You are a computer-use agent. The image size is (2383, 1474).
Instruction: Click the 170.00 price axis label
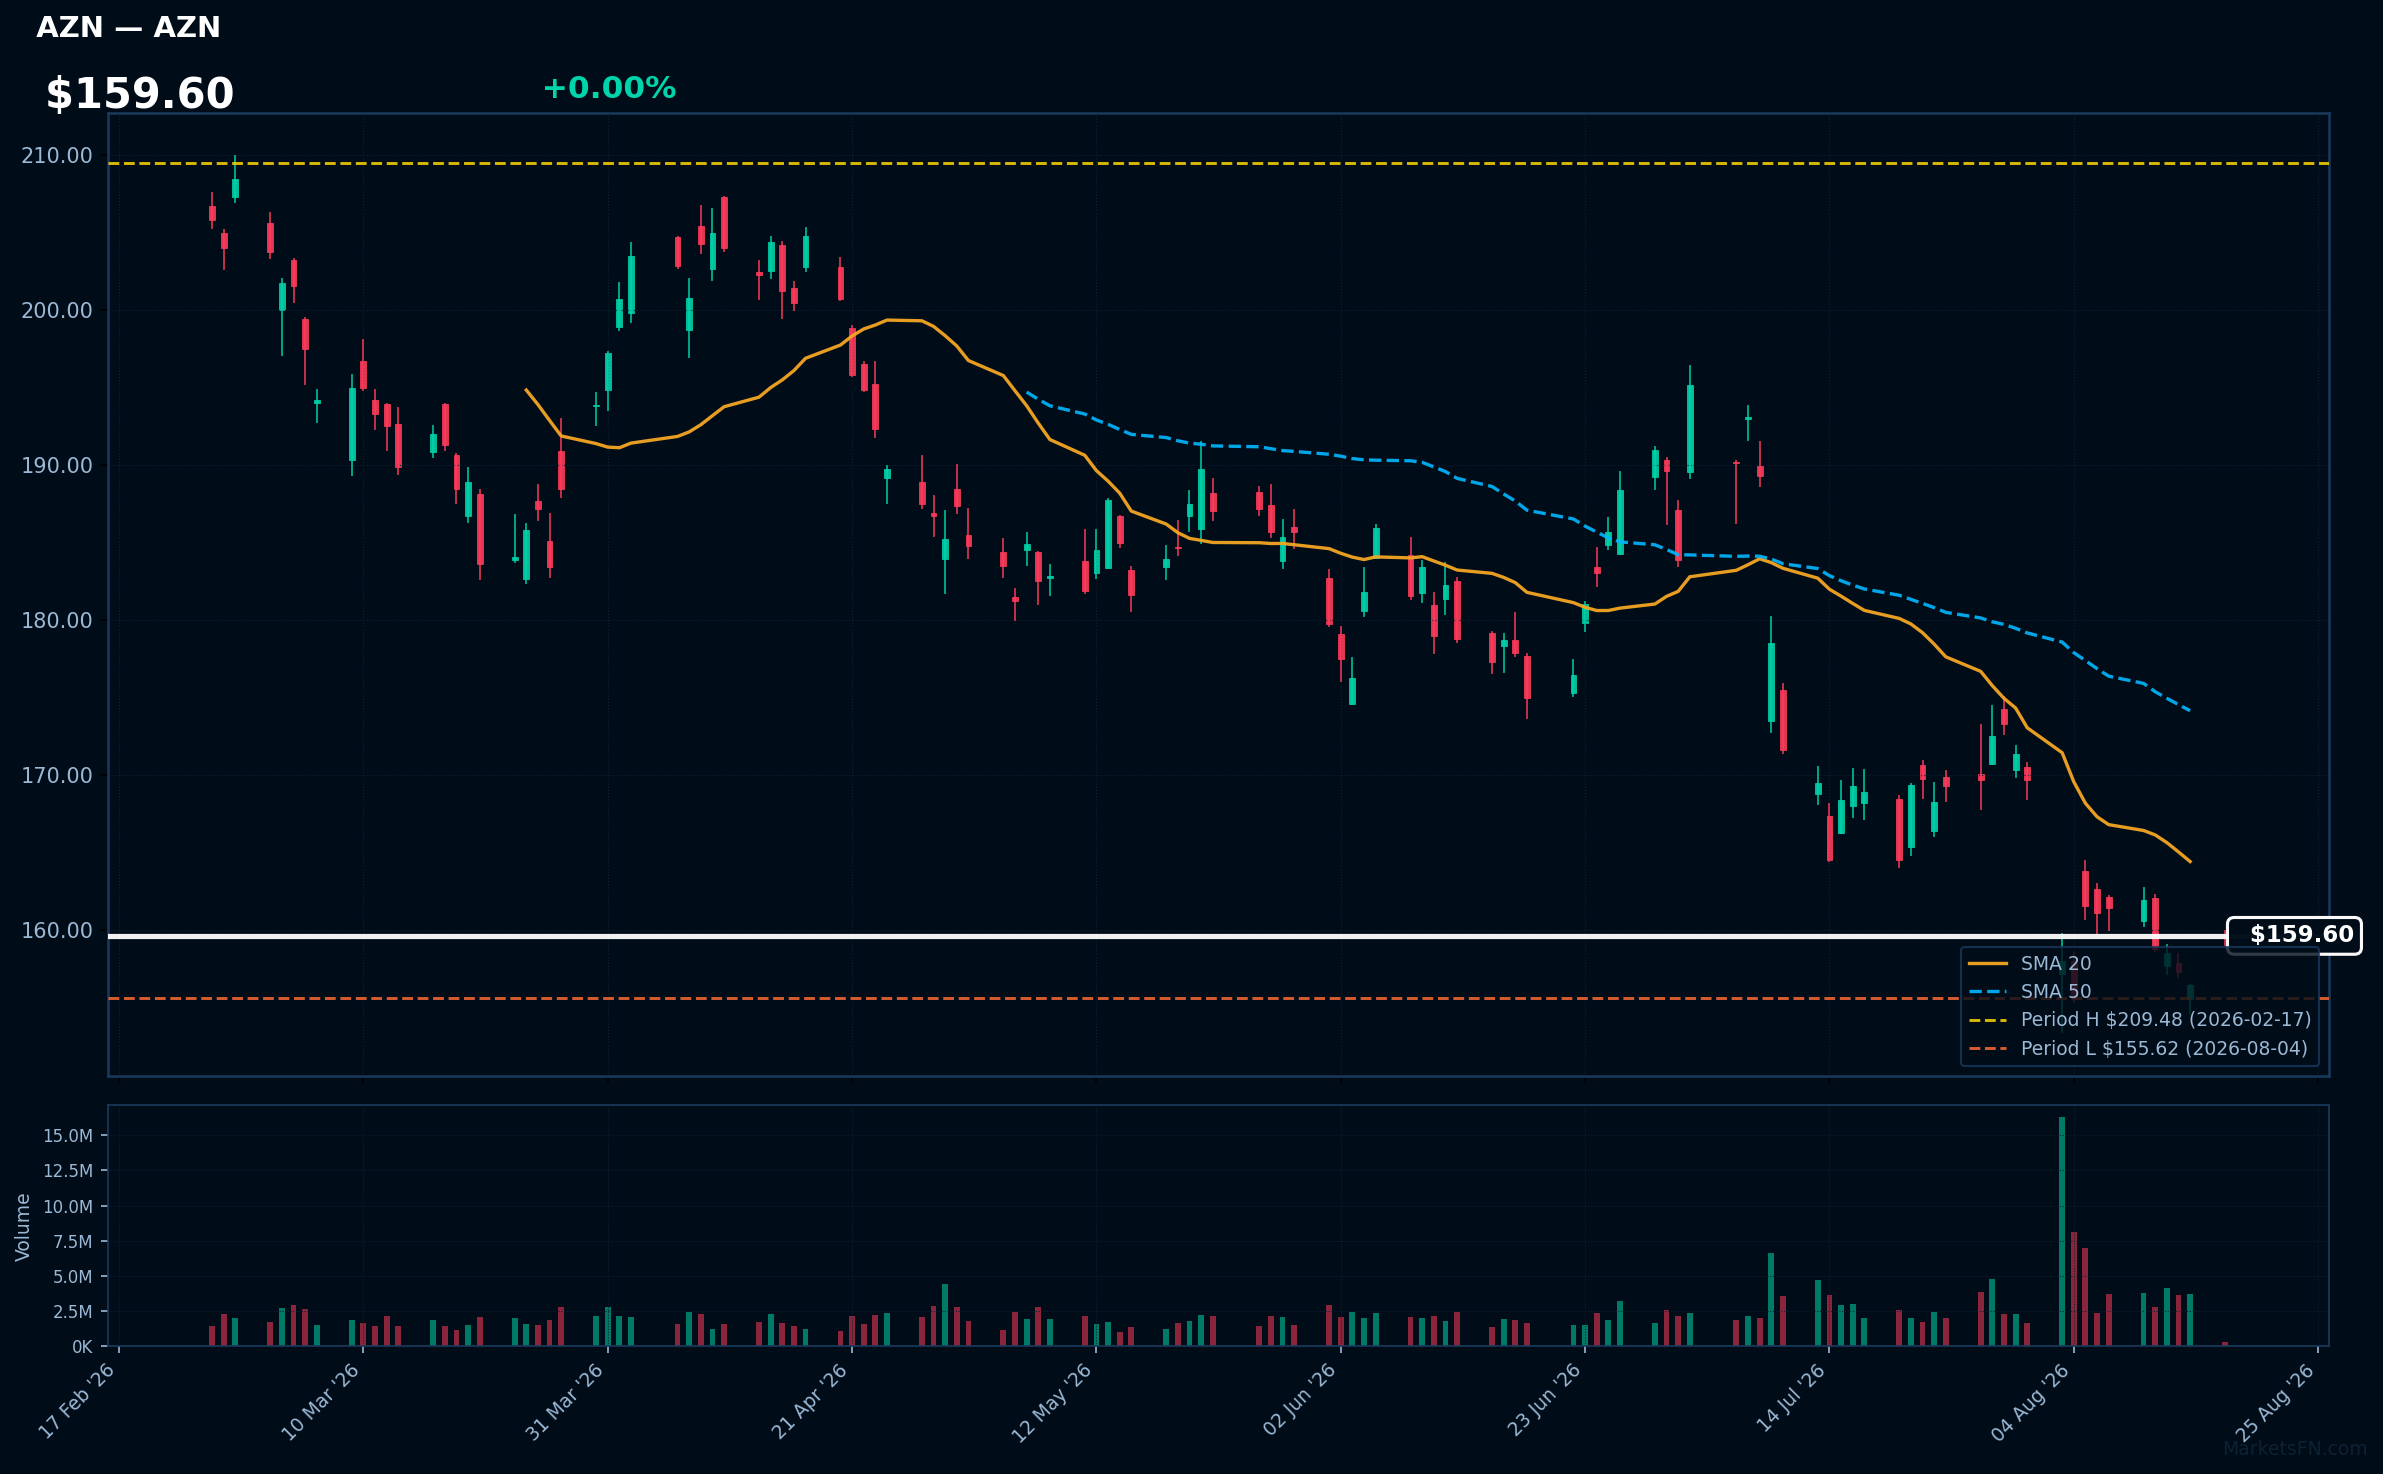click(57, 776)
